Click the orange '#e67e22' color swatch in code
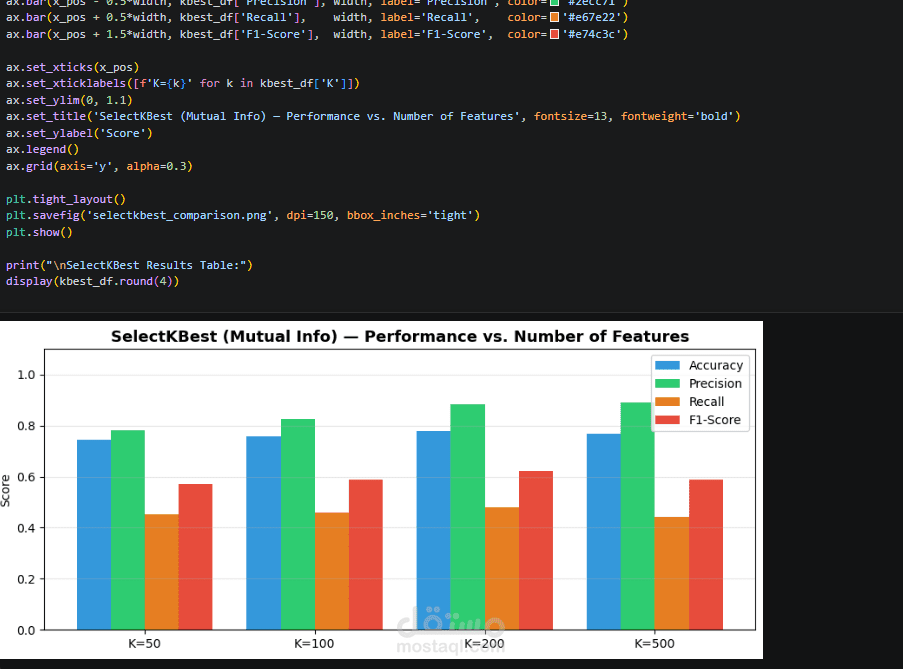The image size is (903, 669). coord(554,17)
